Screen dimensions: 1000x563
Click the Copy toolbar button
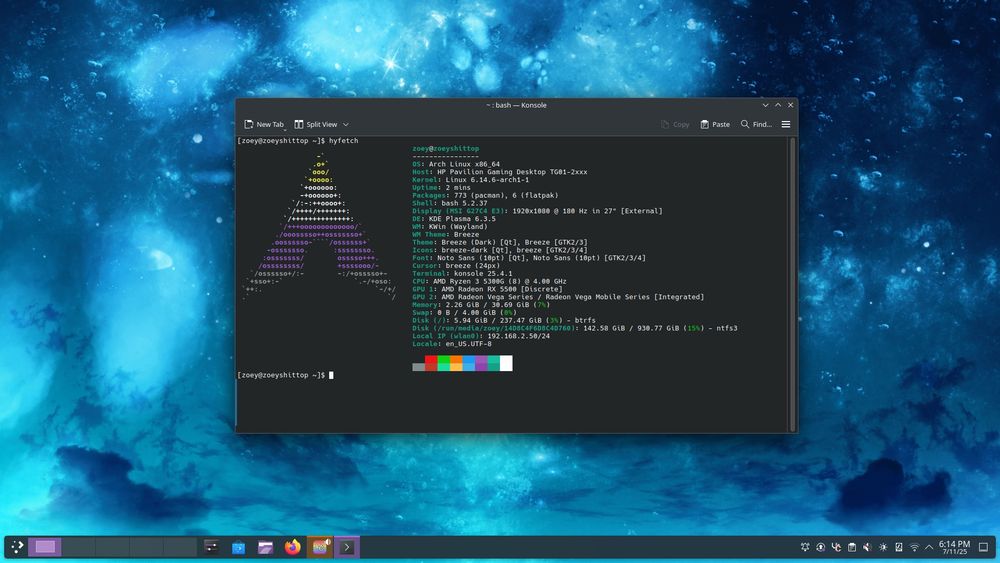675,124
